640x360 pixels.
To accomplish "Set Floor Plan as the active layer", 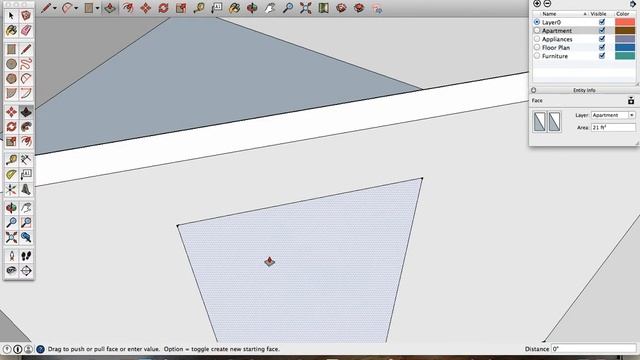I will tap(537, 47).
